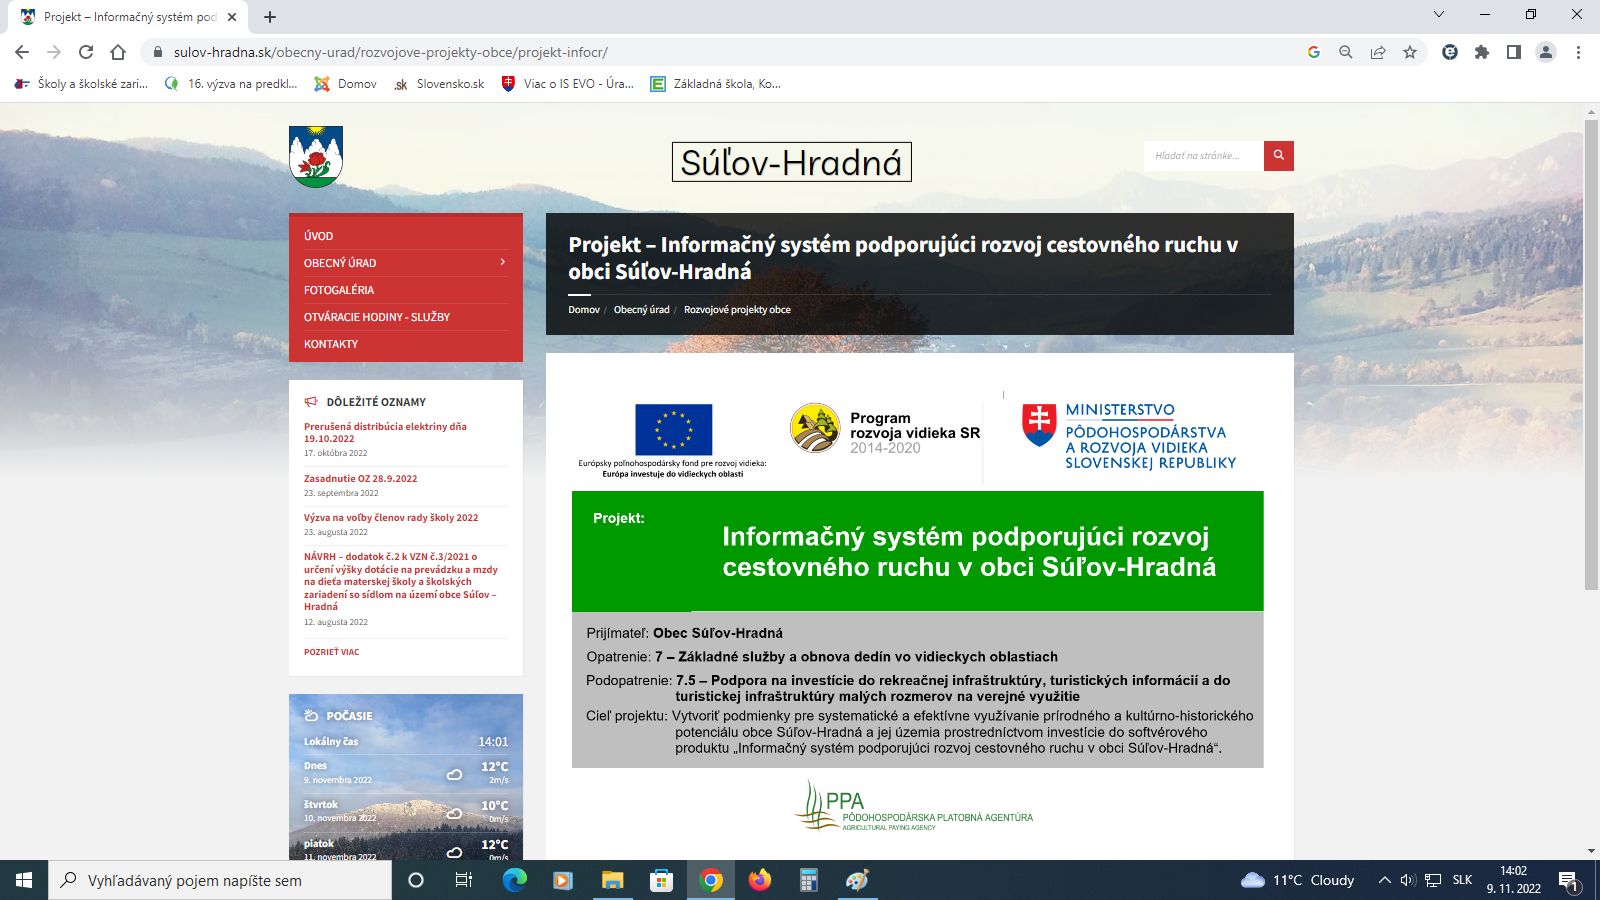
Task: Click SLK keyboard language indicator
Action: coord(1462,880)
